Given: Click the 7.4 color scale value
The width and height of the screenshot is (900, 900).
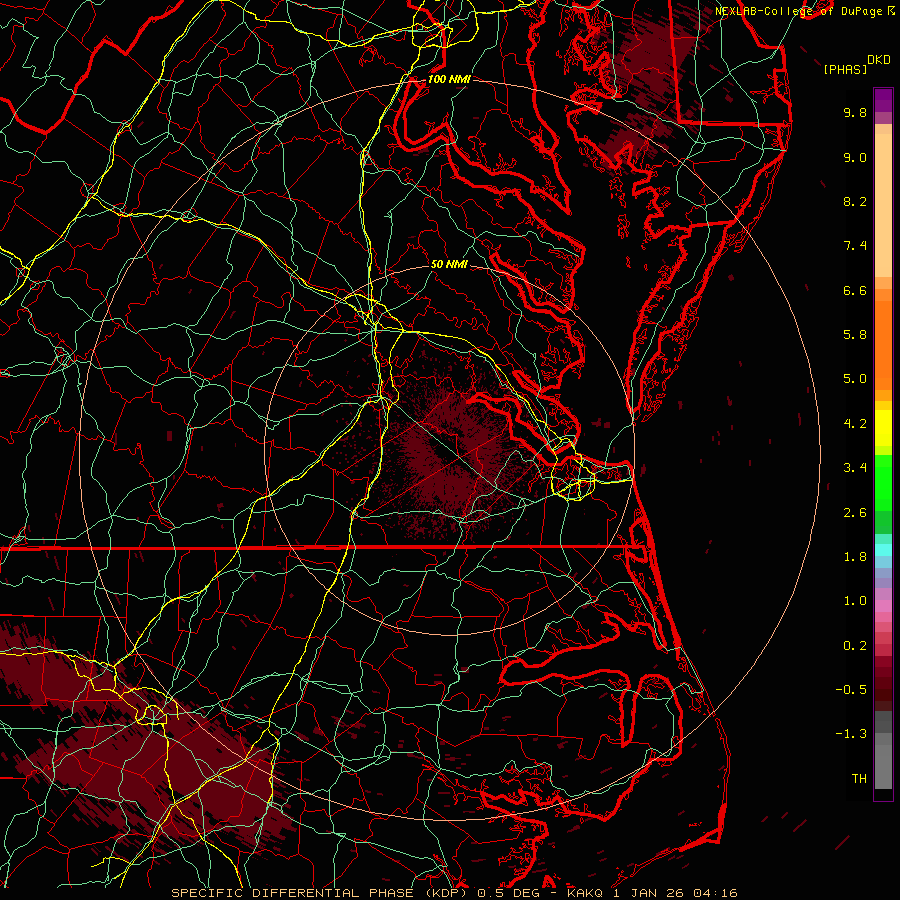Looking at the screenshot, I should (x=855, y=246).
